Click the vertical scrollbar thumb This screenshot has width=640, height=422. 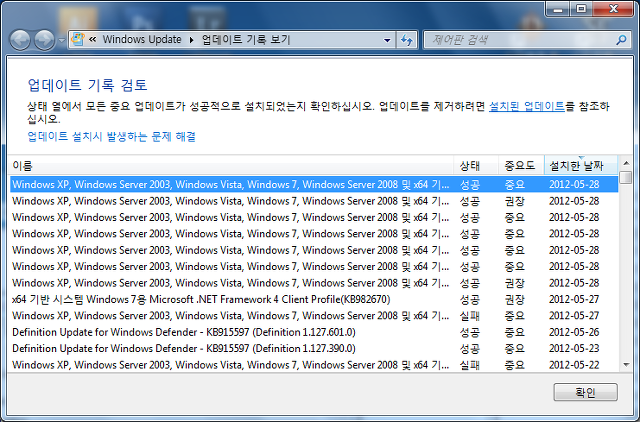[x=626, y=178]
